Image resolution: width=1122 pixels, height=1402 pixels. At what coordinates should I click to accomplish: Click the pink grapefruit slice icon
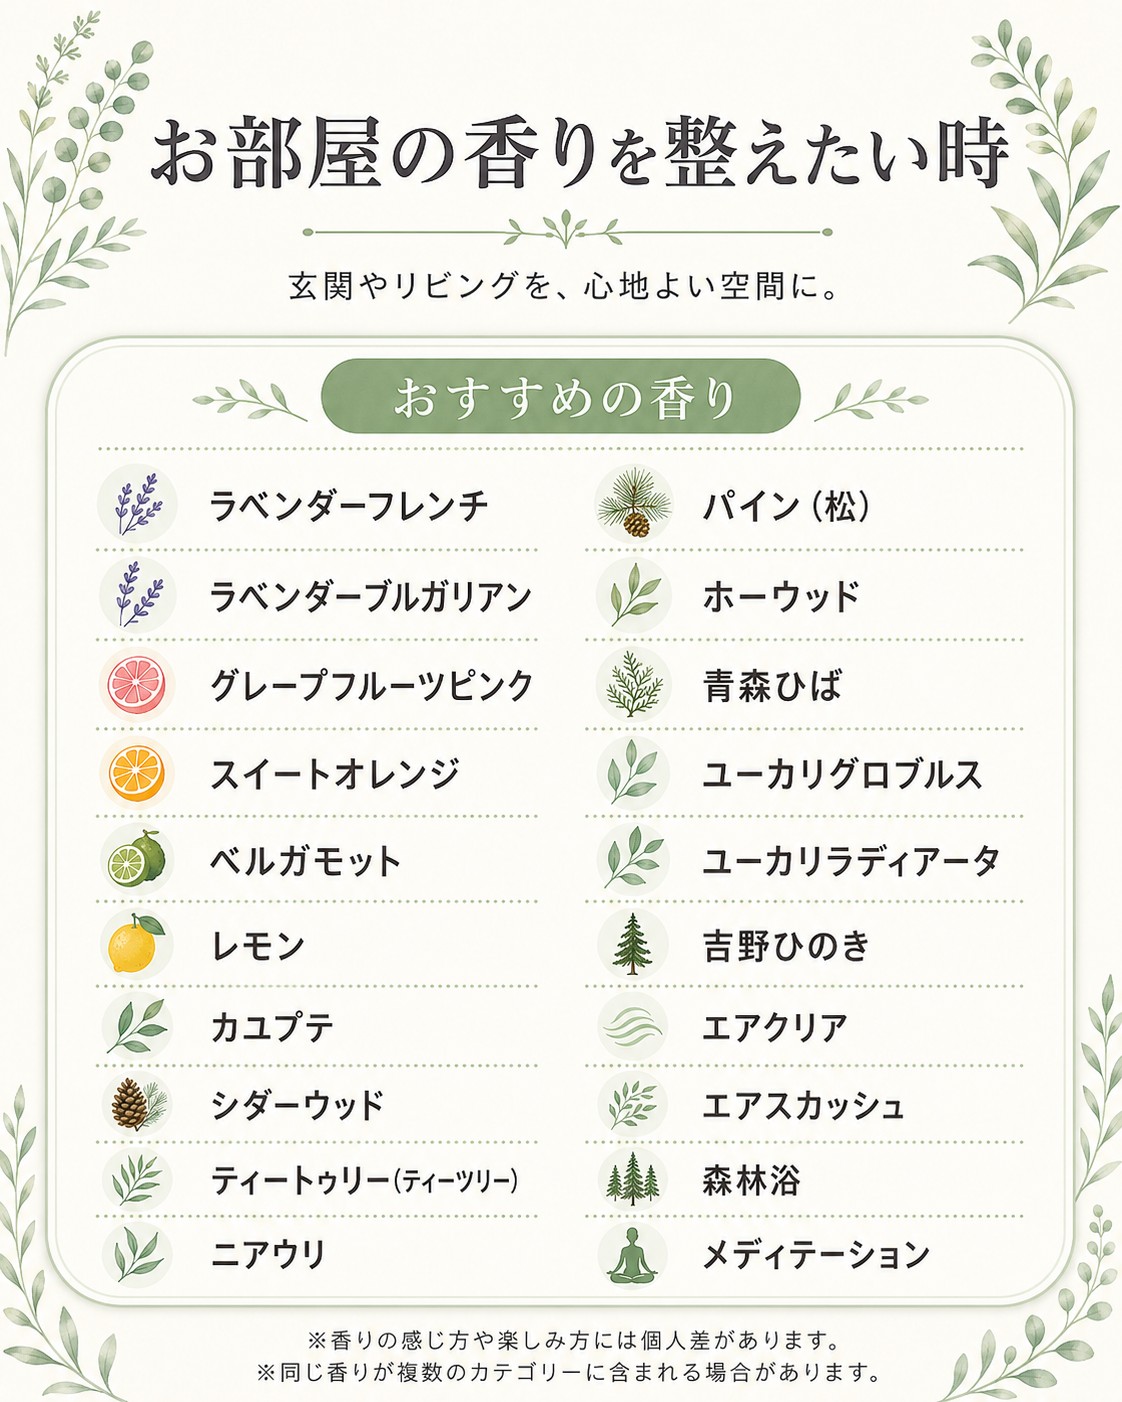click(137, 685)
